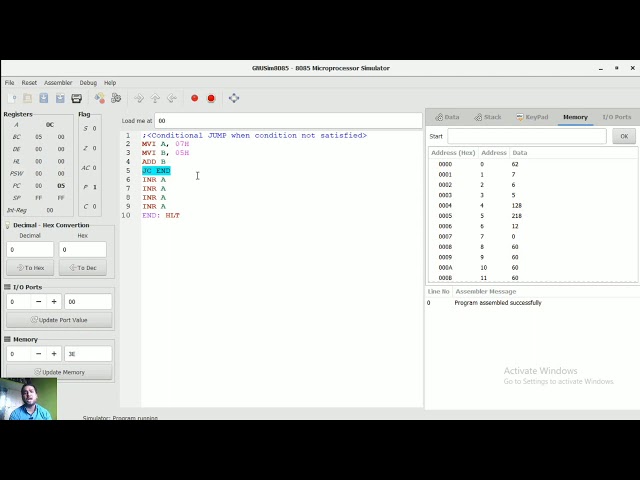Click the OK button next to Start

(624, 136)
